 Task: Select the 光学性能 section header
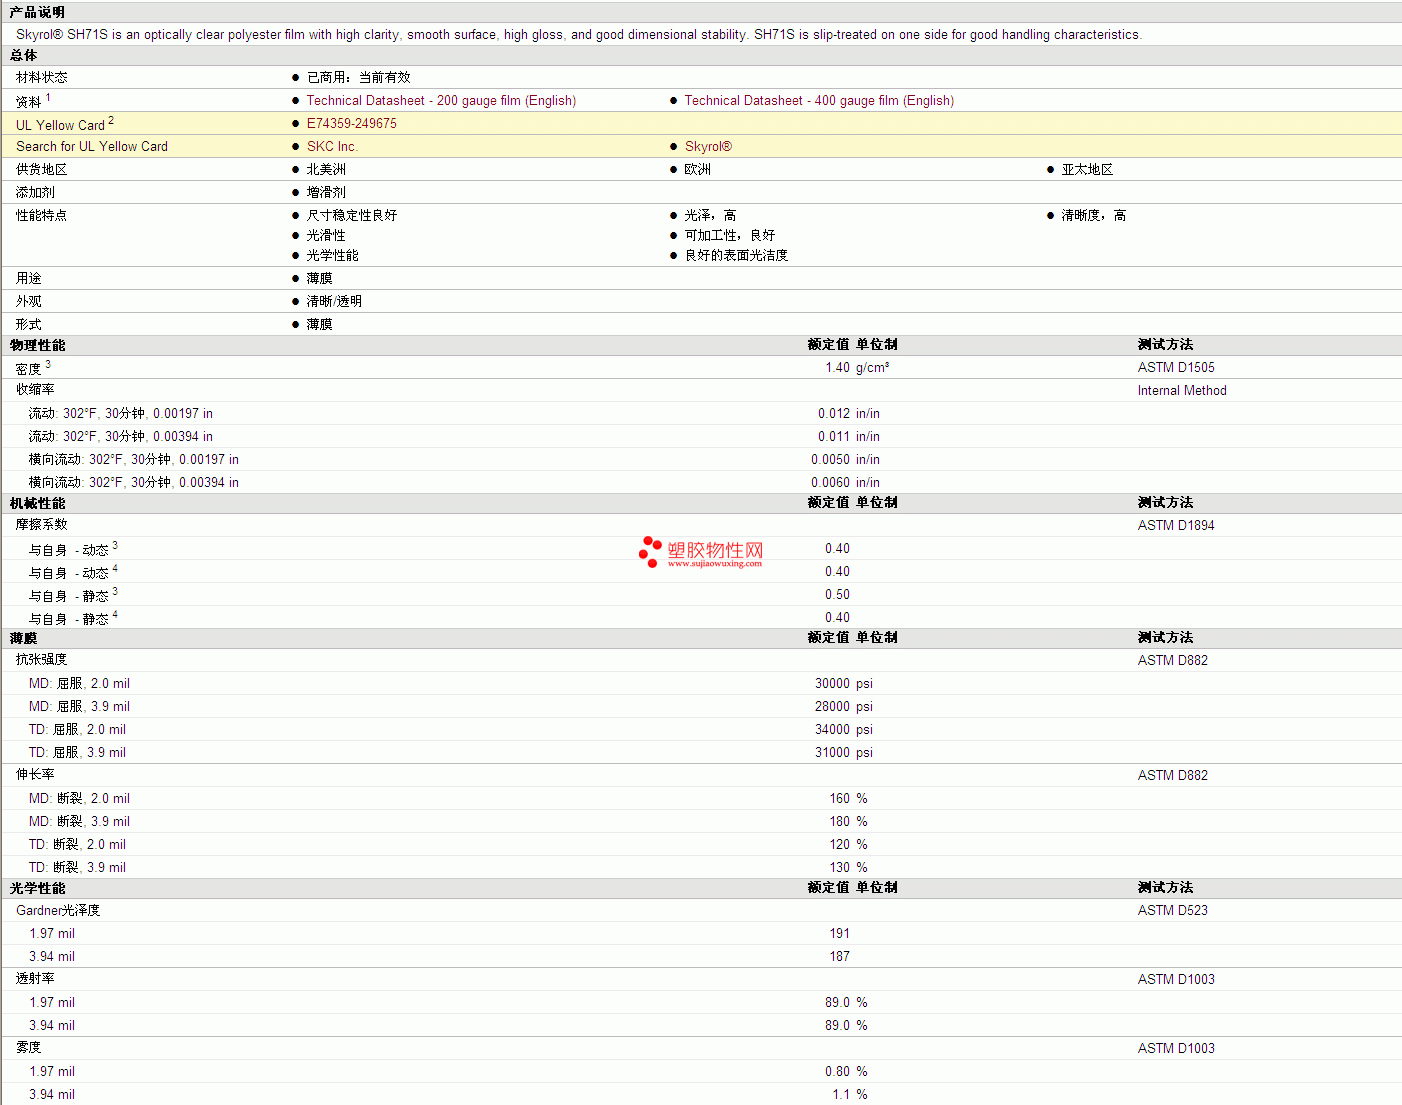(x=37, y=888)
